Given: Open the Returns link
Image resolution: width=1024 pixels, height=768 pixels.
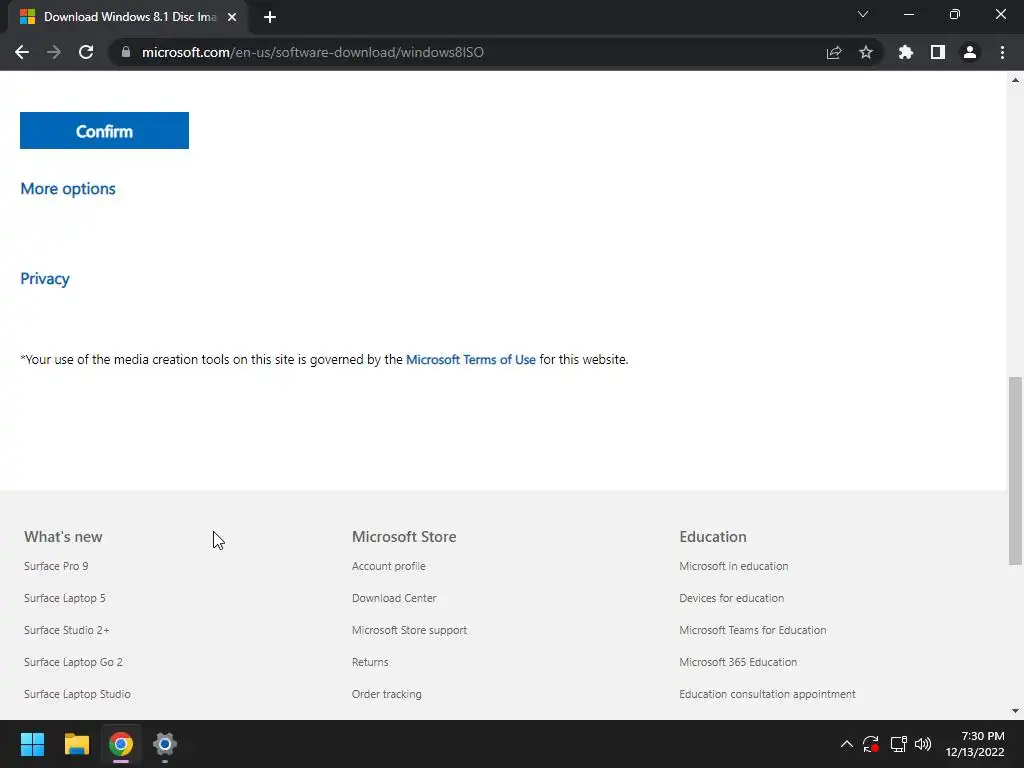Looking at the screenshot, I should pos(370,662).
